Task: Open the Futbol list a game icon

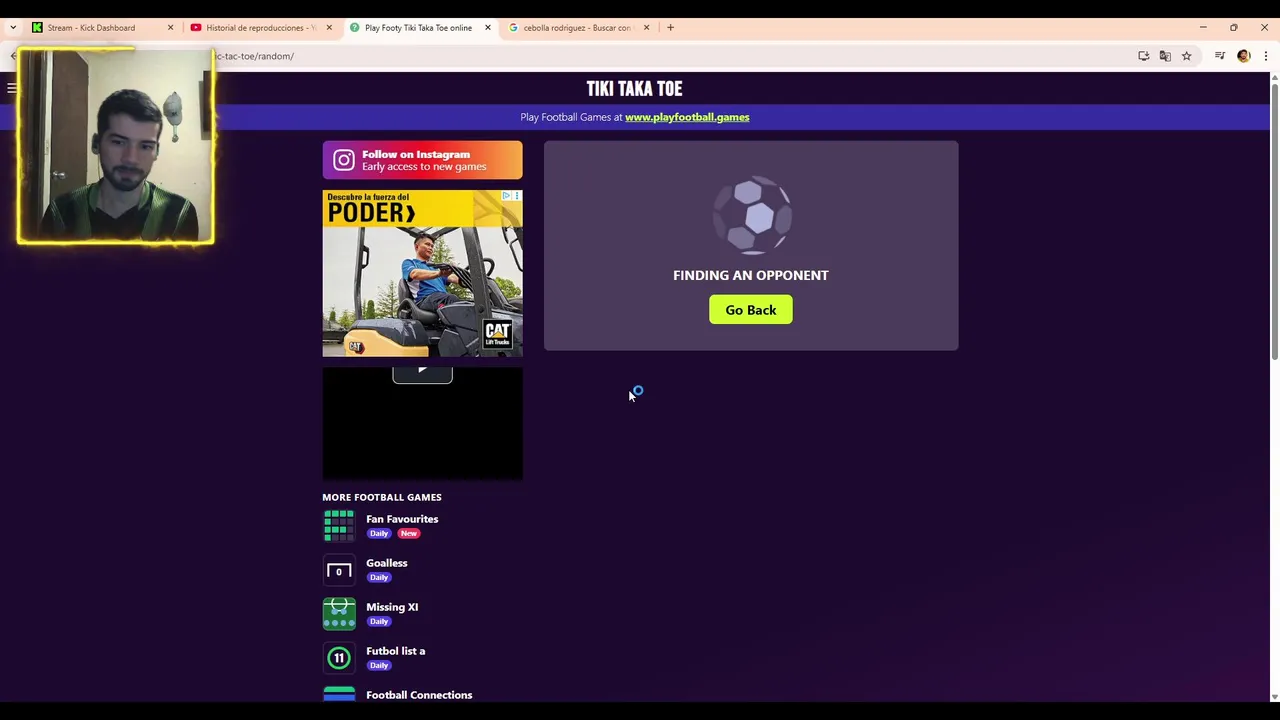Action: (x=339, y=658)
